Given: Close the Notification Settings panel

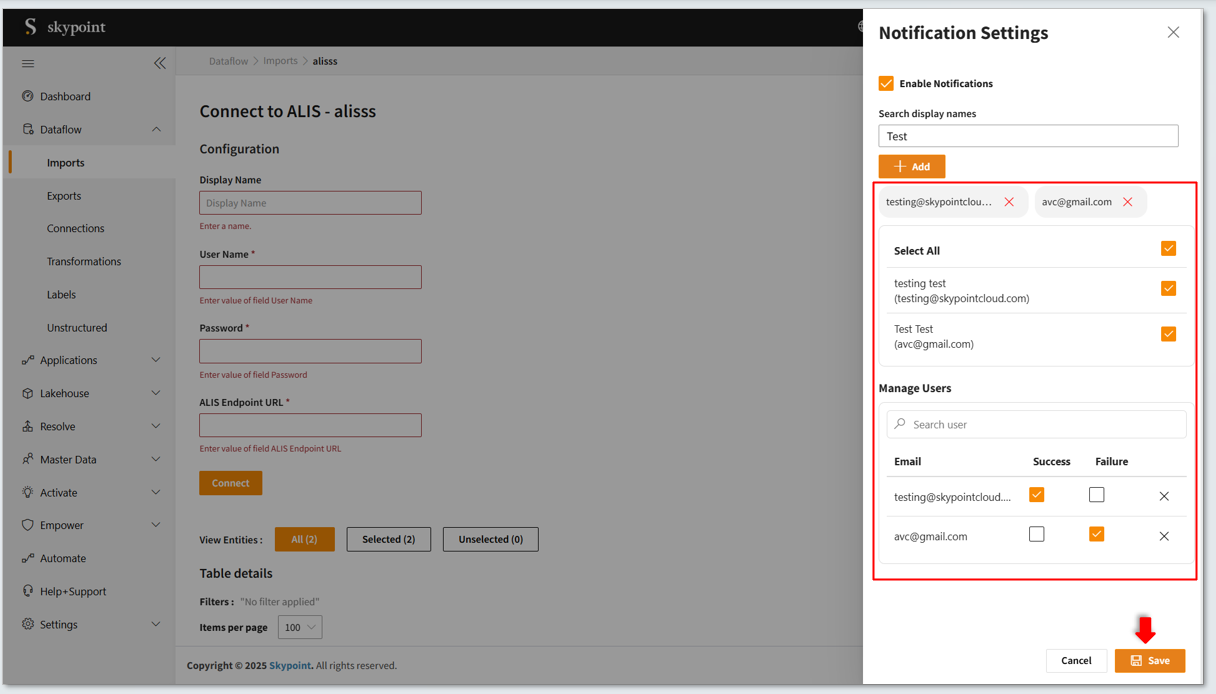Looking at the screenshot, I should click(1173, 33).
